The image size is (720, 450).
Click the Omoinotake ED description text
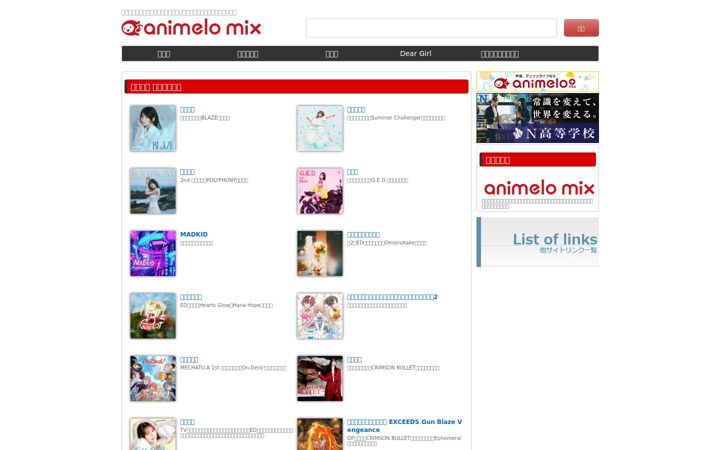click(387, 243)
